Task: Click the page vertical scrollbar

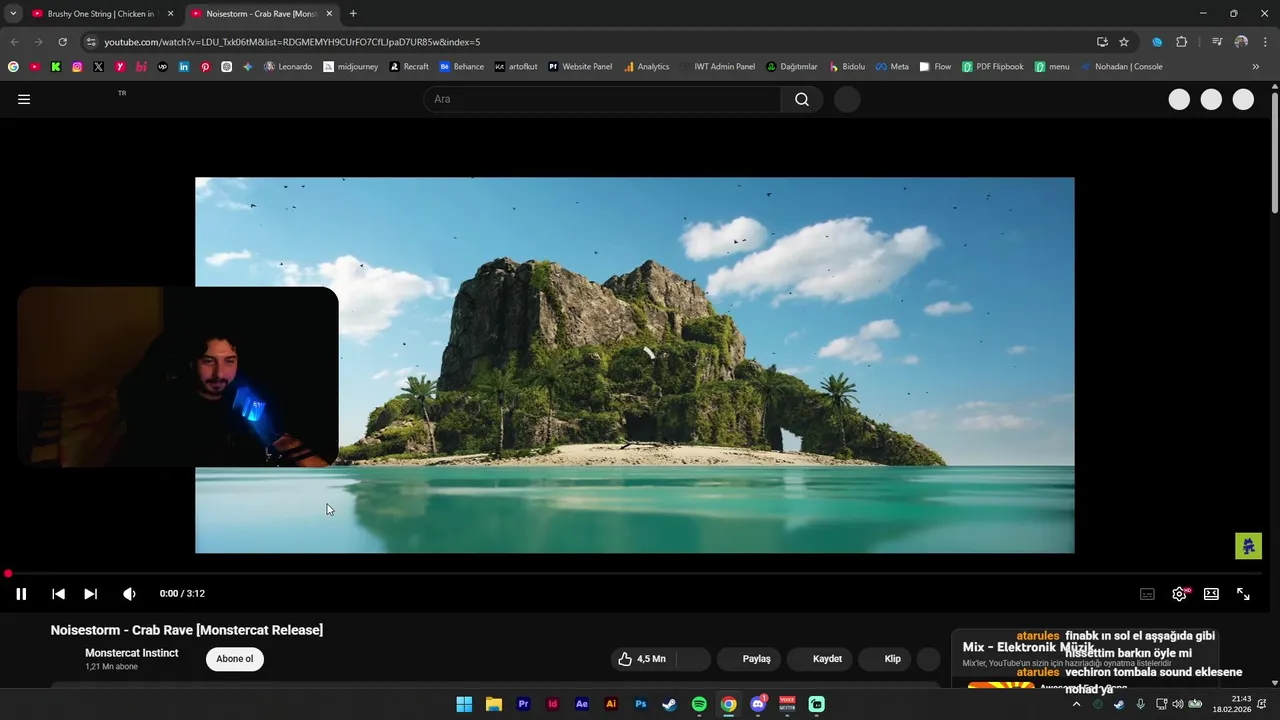Action: click(1275, 152)
